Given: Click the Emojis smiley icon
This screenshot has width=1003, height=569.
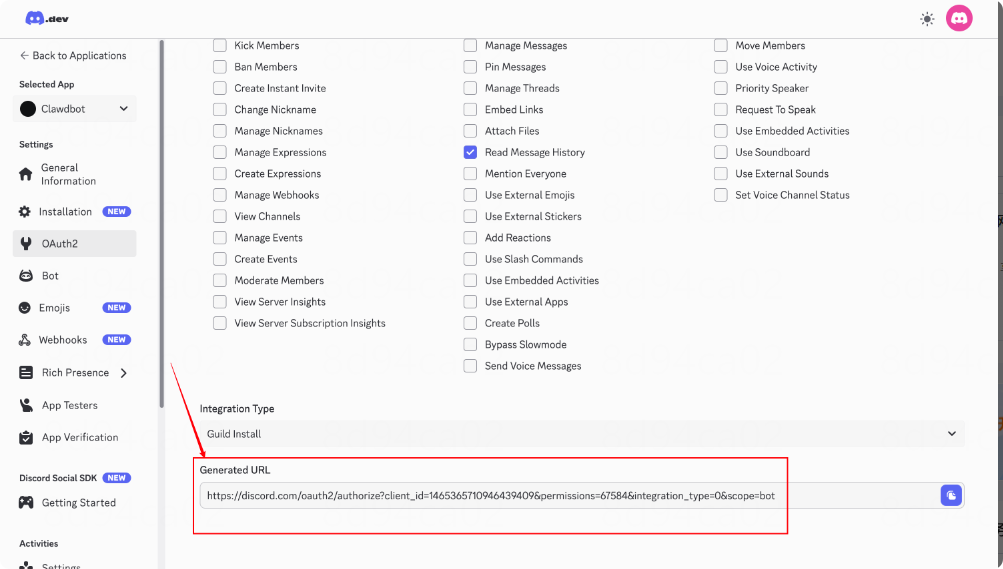Looking at the screenshot, I should point(25,308).
